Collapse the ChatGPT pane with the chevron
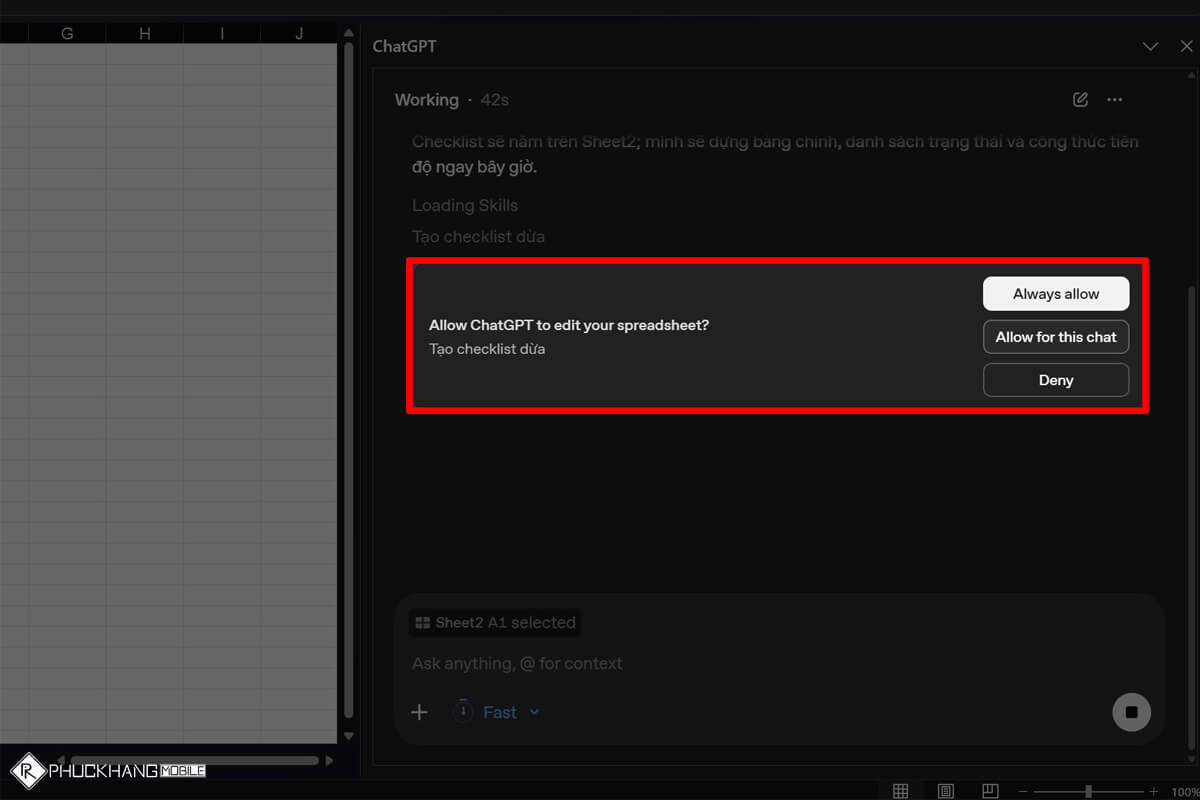 click(x=1150, y=46)
